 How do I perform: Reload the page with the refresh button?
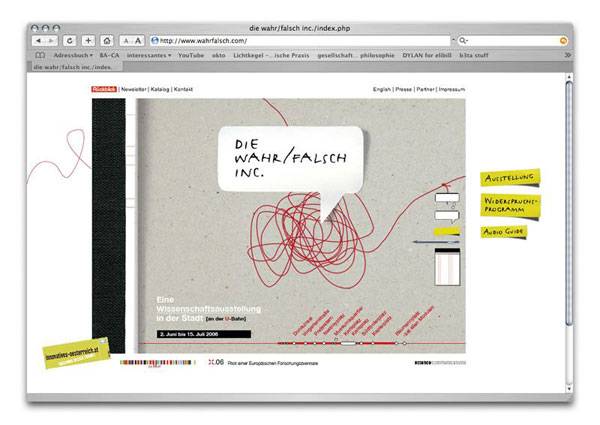[x=69, y=40]
